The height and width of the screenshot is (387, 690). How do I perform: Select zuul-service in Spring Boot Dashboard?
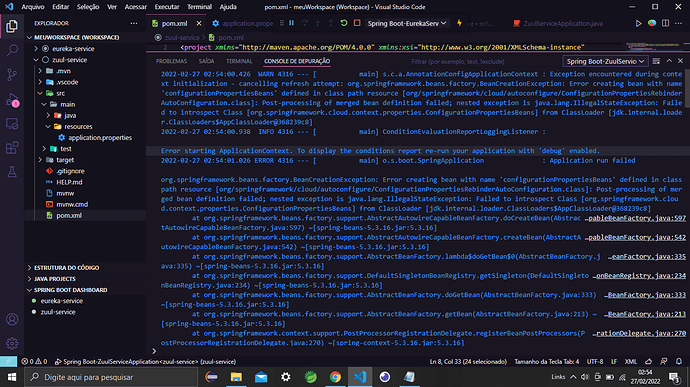58,312
